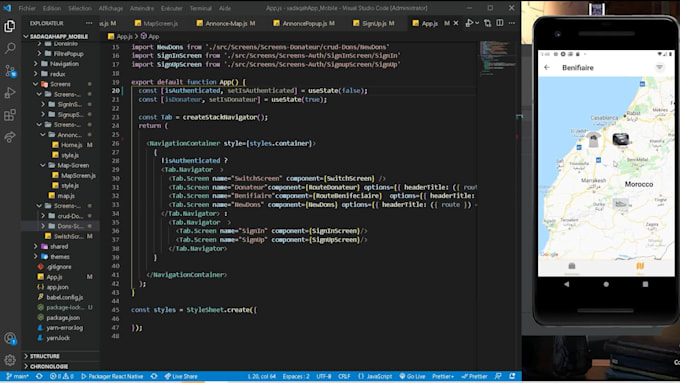The image size is (680, 383).
Task: Tap the orange map tab in phone
Action: click(640, 267)
